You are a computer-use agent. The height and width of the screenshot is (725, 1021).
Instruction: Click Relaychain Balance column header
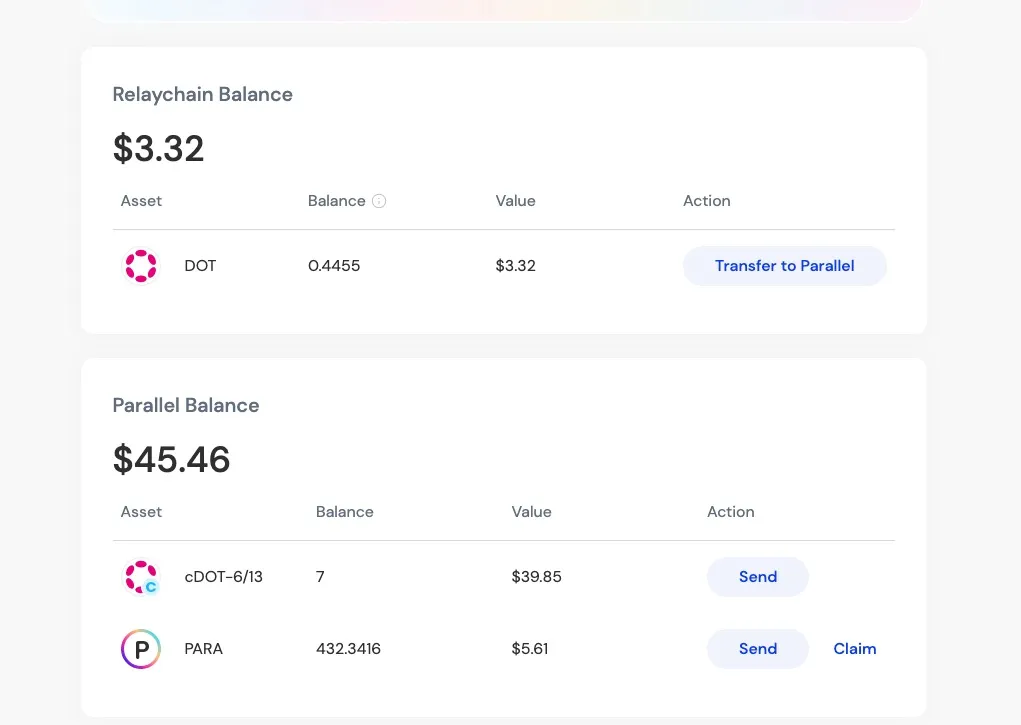click(x=337, y=201)
